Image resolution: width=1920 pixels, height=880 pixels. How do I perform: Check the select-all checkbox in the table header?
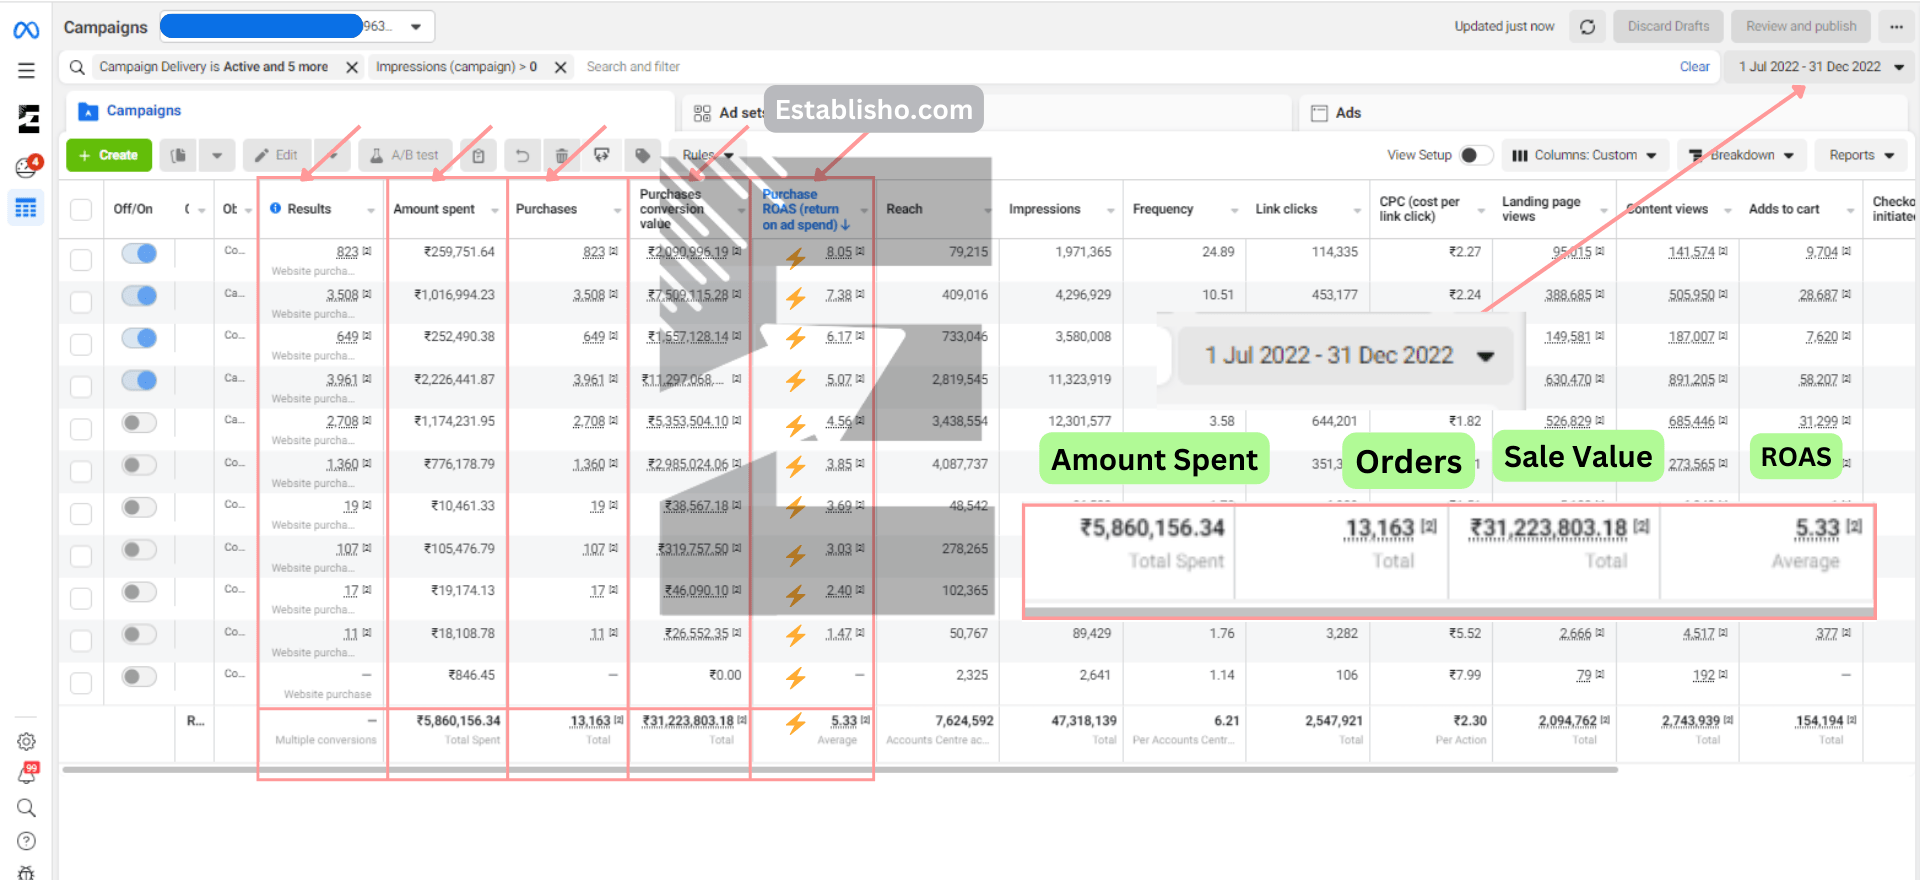coord(81,209)
